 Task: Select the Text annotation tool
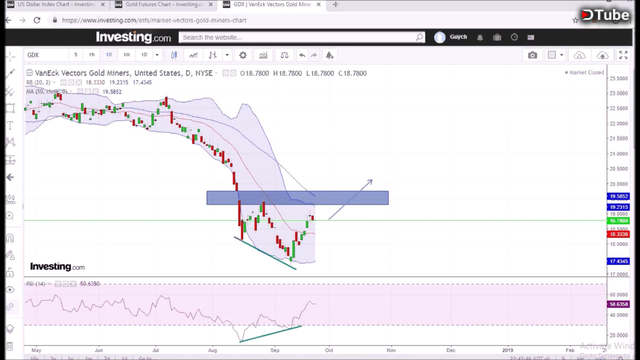11,125
